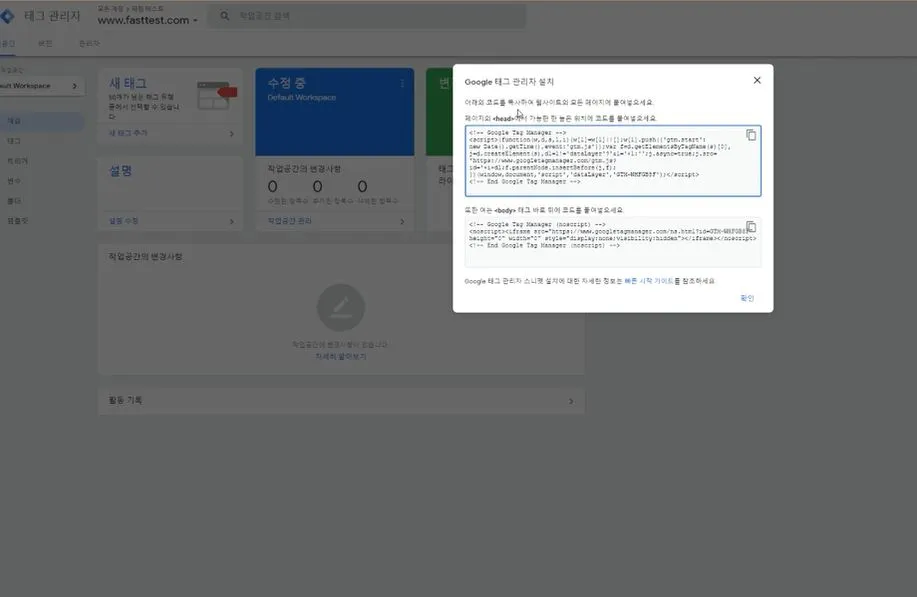
Task: Switch to the 버전 (Versions) tab
Action: [45, 43]
